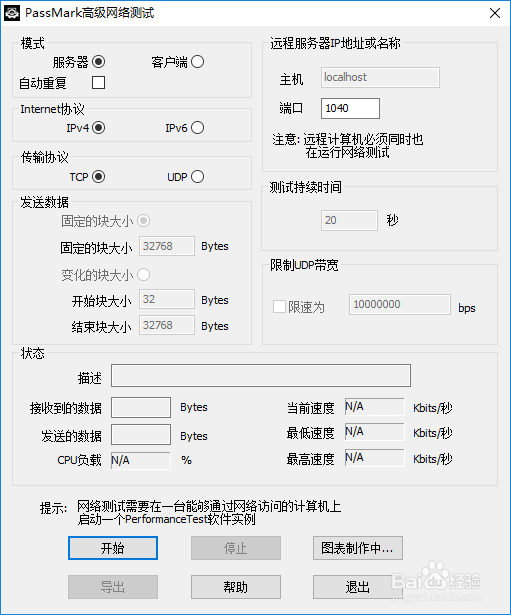Click the bps unit label
Viewport: 511px width, 615px height.
[x=467, y=308]
